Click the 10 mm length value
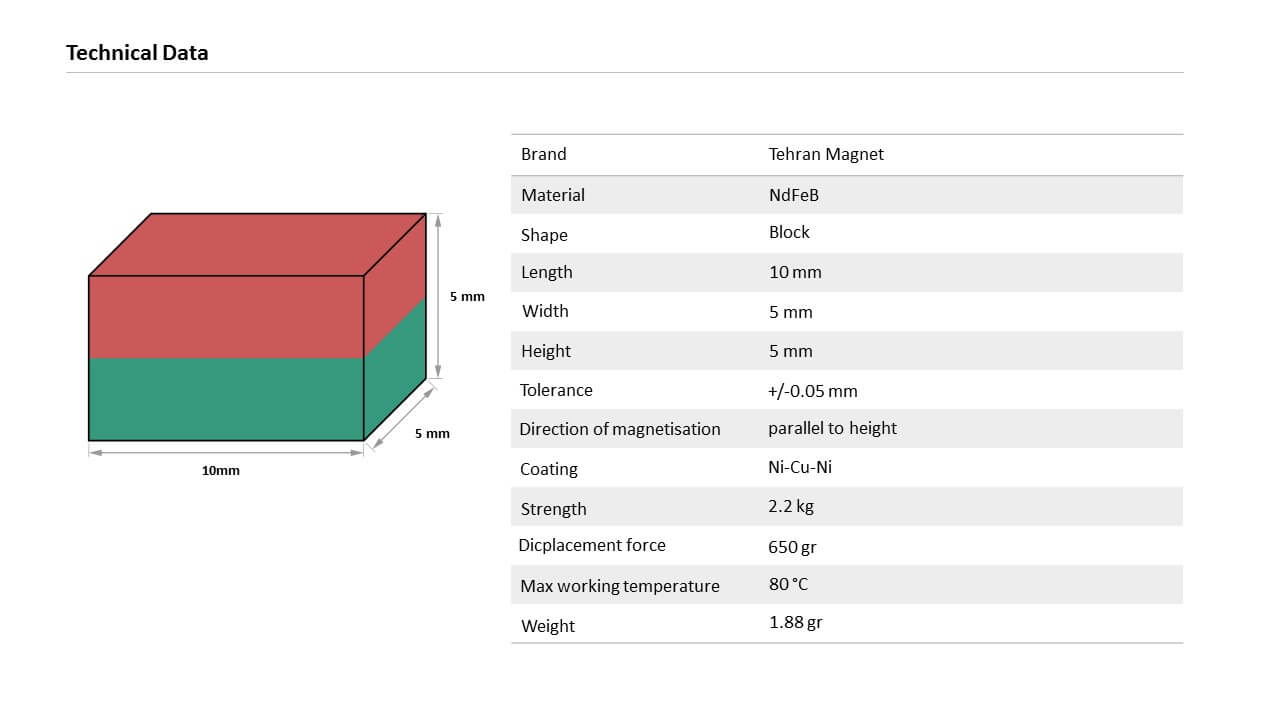The width and height of the screenshot is (1280, 720). [x=795, y=272]
